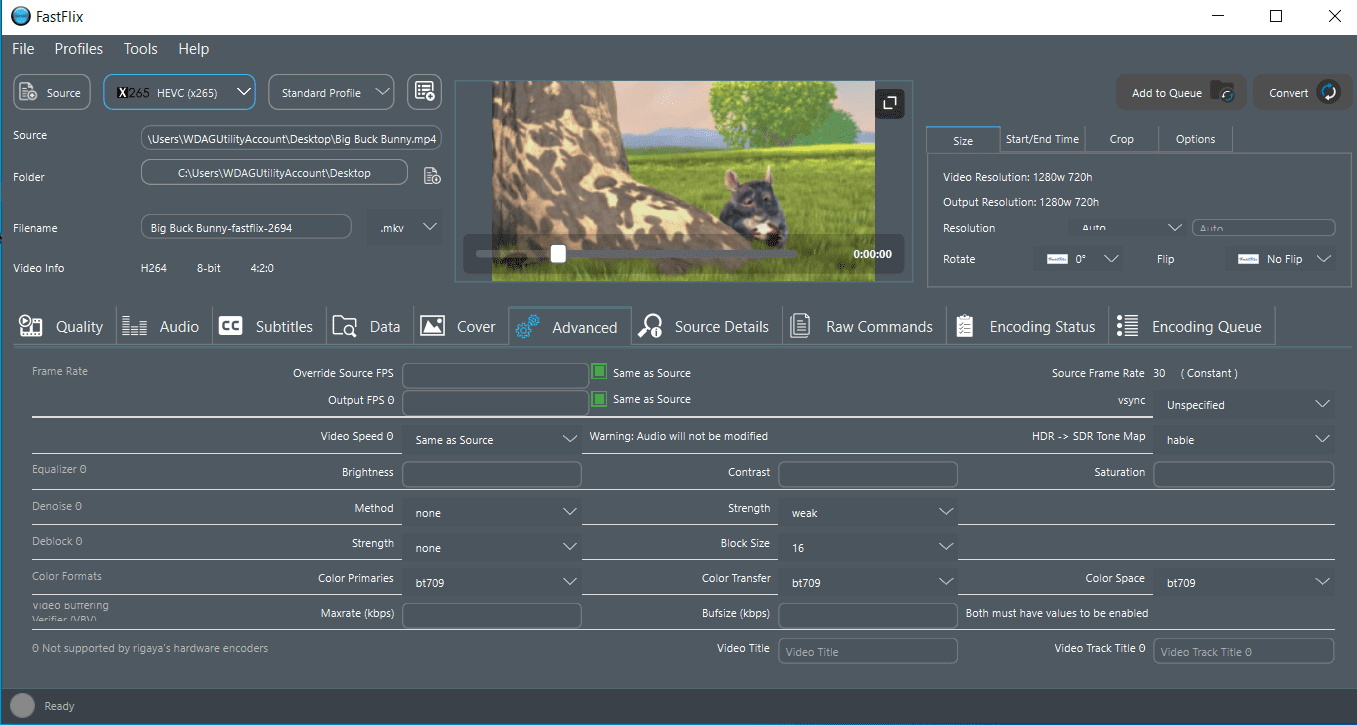
Task: Switch to the Crop tab
Action: pyautogui.click(x=1121, y=139)
